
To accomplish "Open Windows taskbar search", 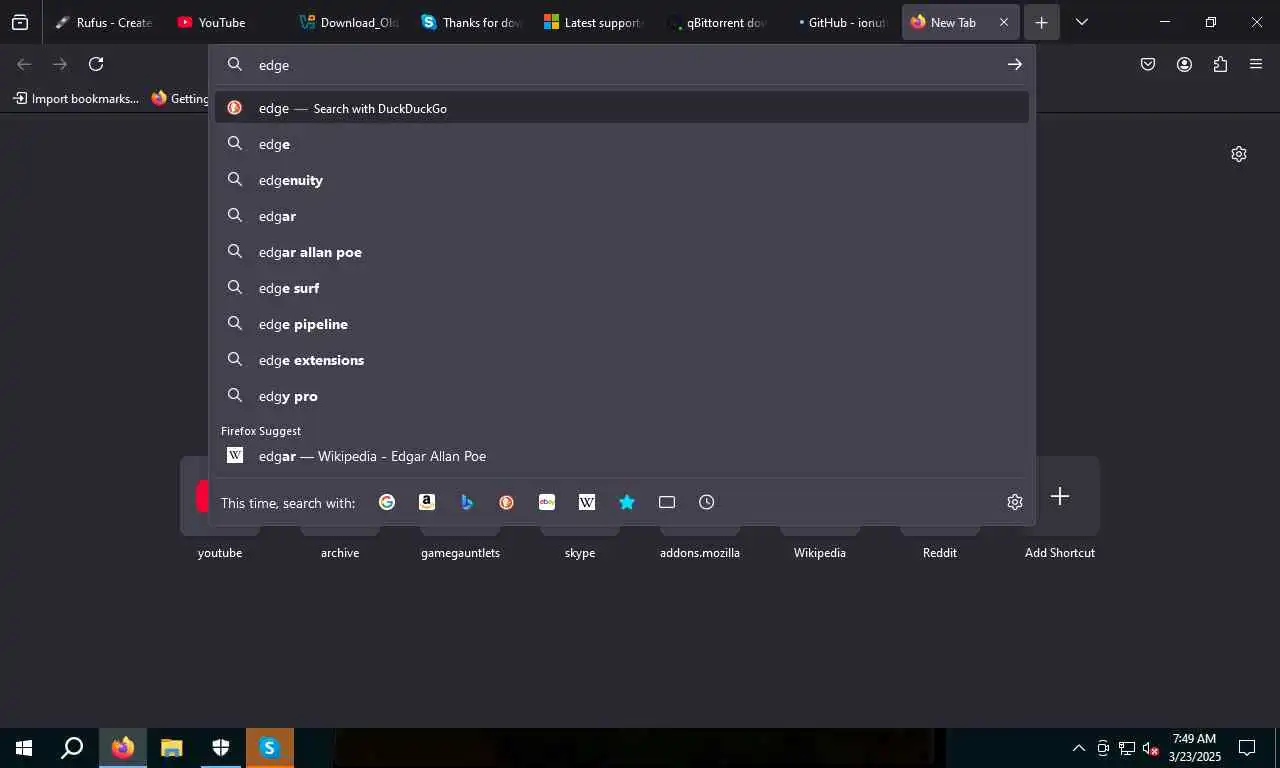I will tap(72, 748).
